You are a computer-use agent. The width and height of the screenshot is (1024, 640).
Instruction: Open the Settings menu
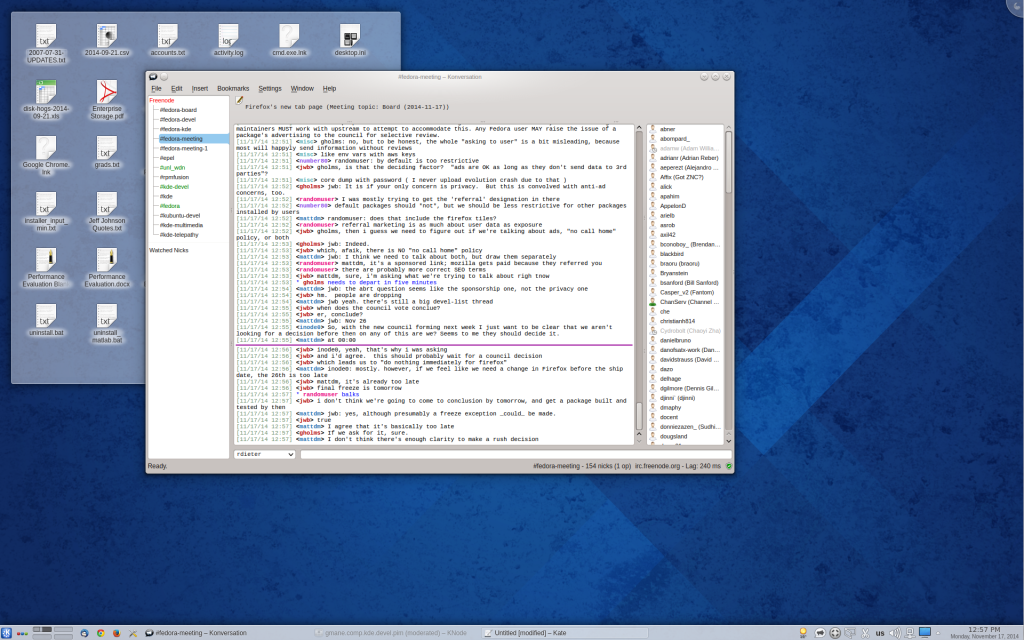(270, 88)
